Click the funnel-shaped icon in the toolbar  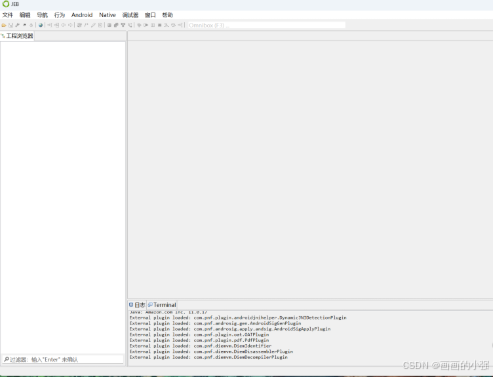[x=123, y=25]
